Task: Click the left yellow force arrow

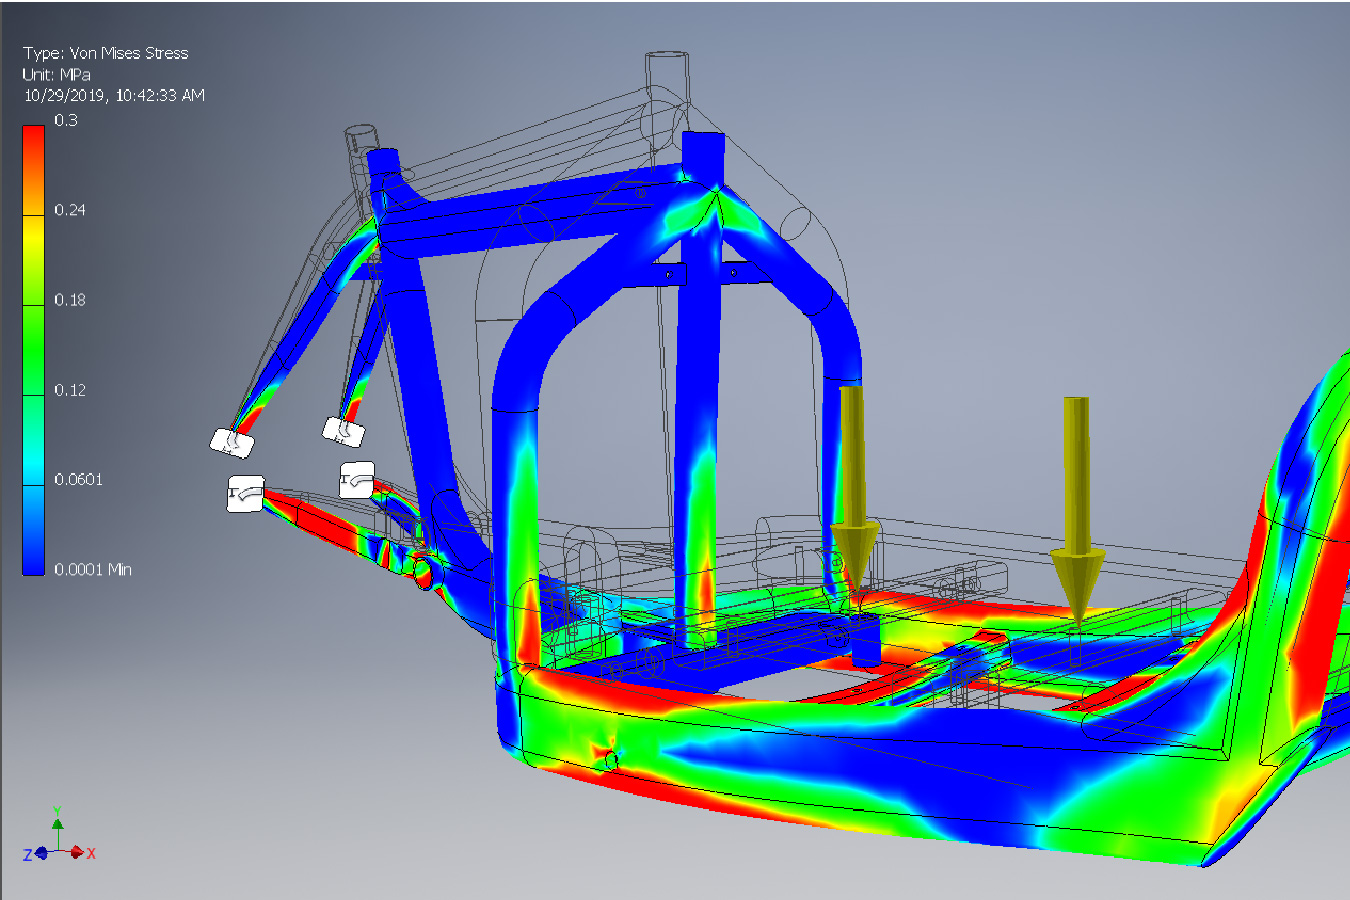Action: point(852,480)
